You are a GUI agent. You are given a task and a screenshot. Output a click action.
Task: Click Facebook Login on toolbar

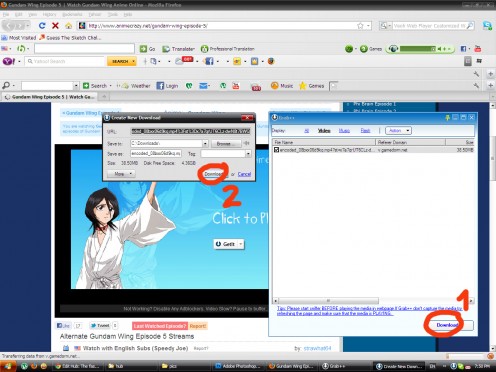point(167,86)
